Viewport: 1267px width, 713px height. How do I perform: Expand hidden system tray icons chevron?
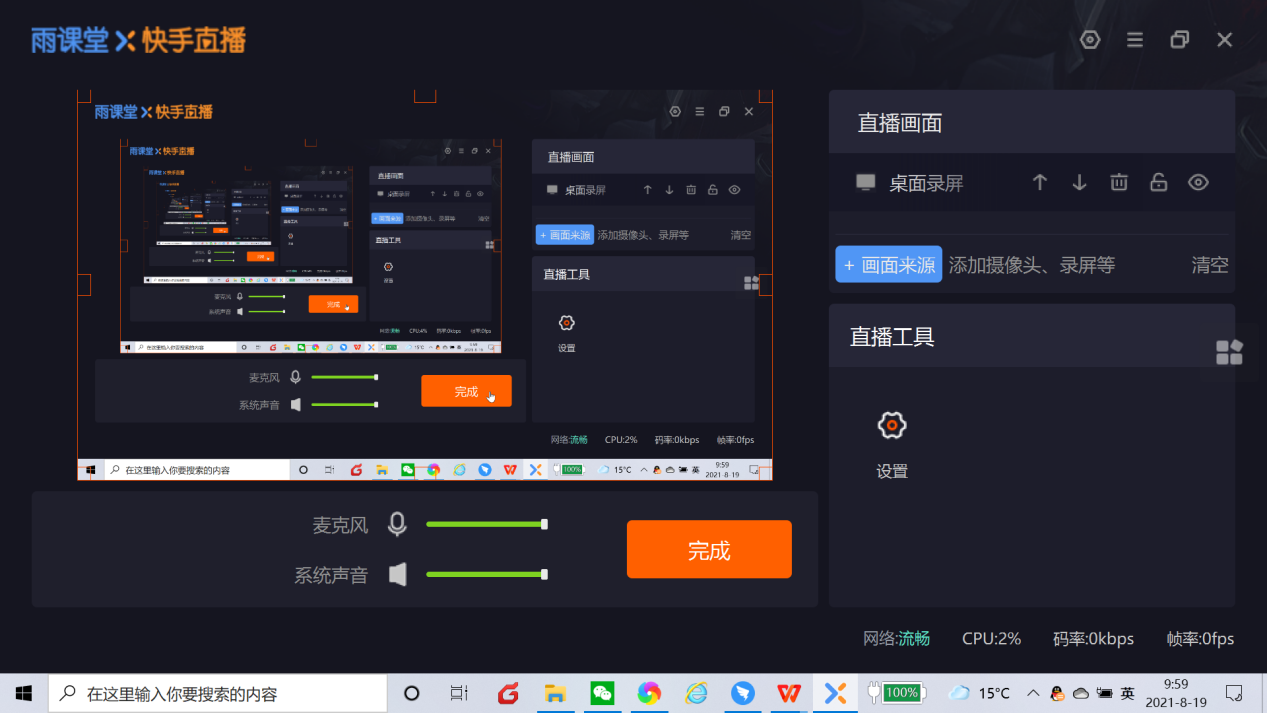click(x=1032, y=693)
